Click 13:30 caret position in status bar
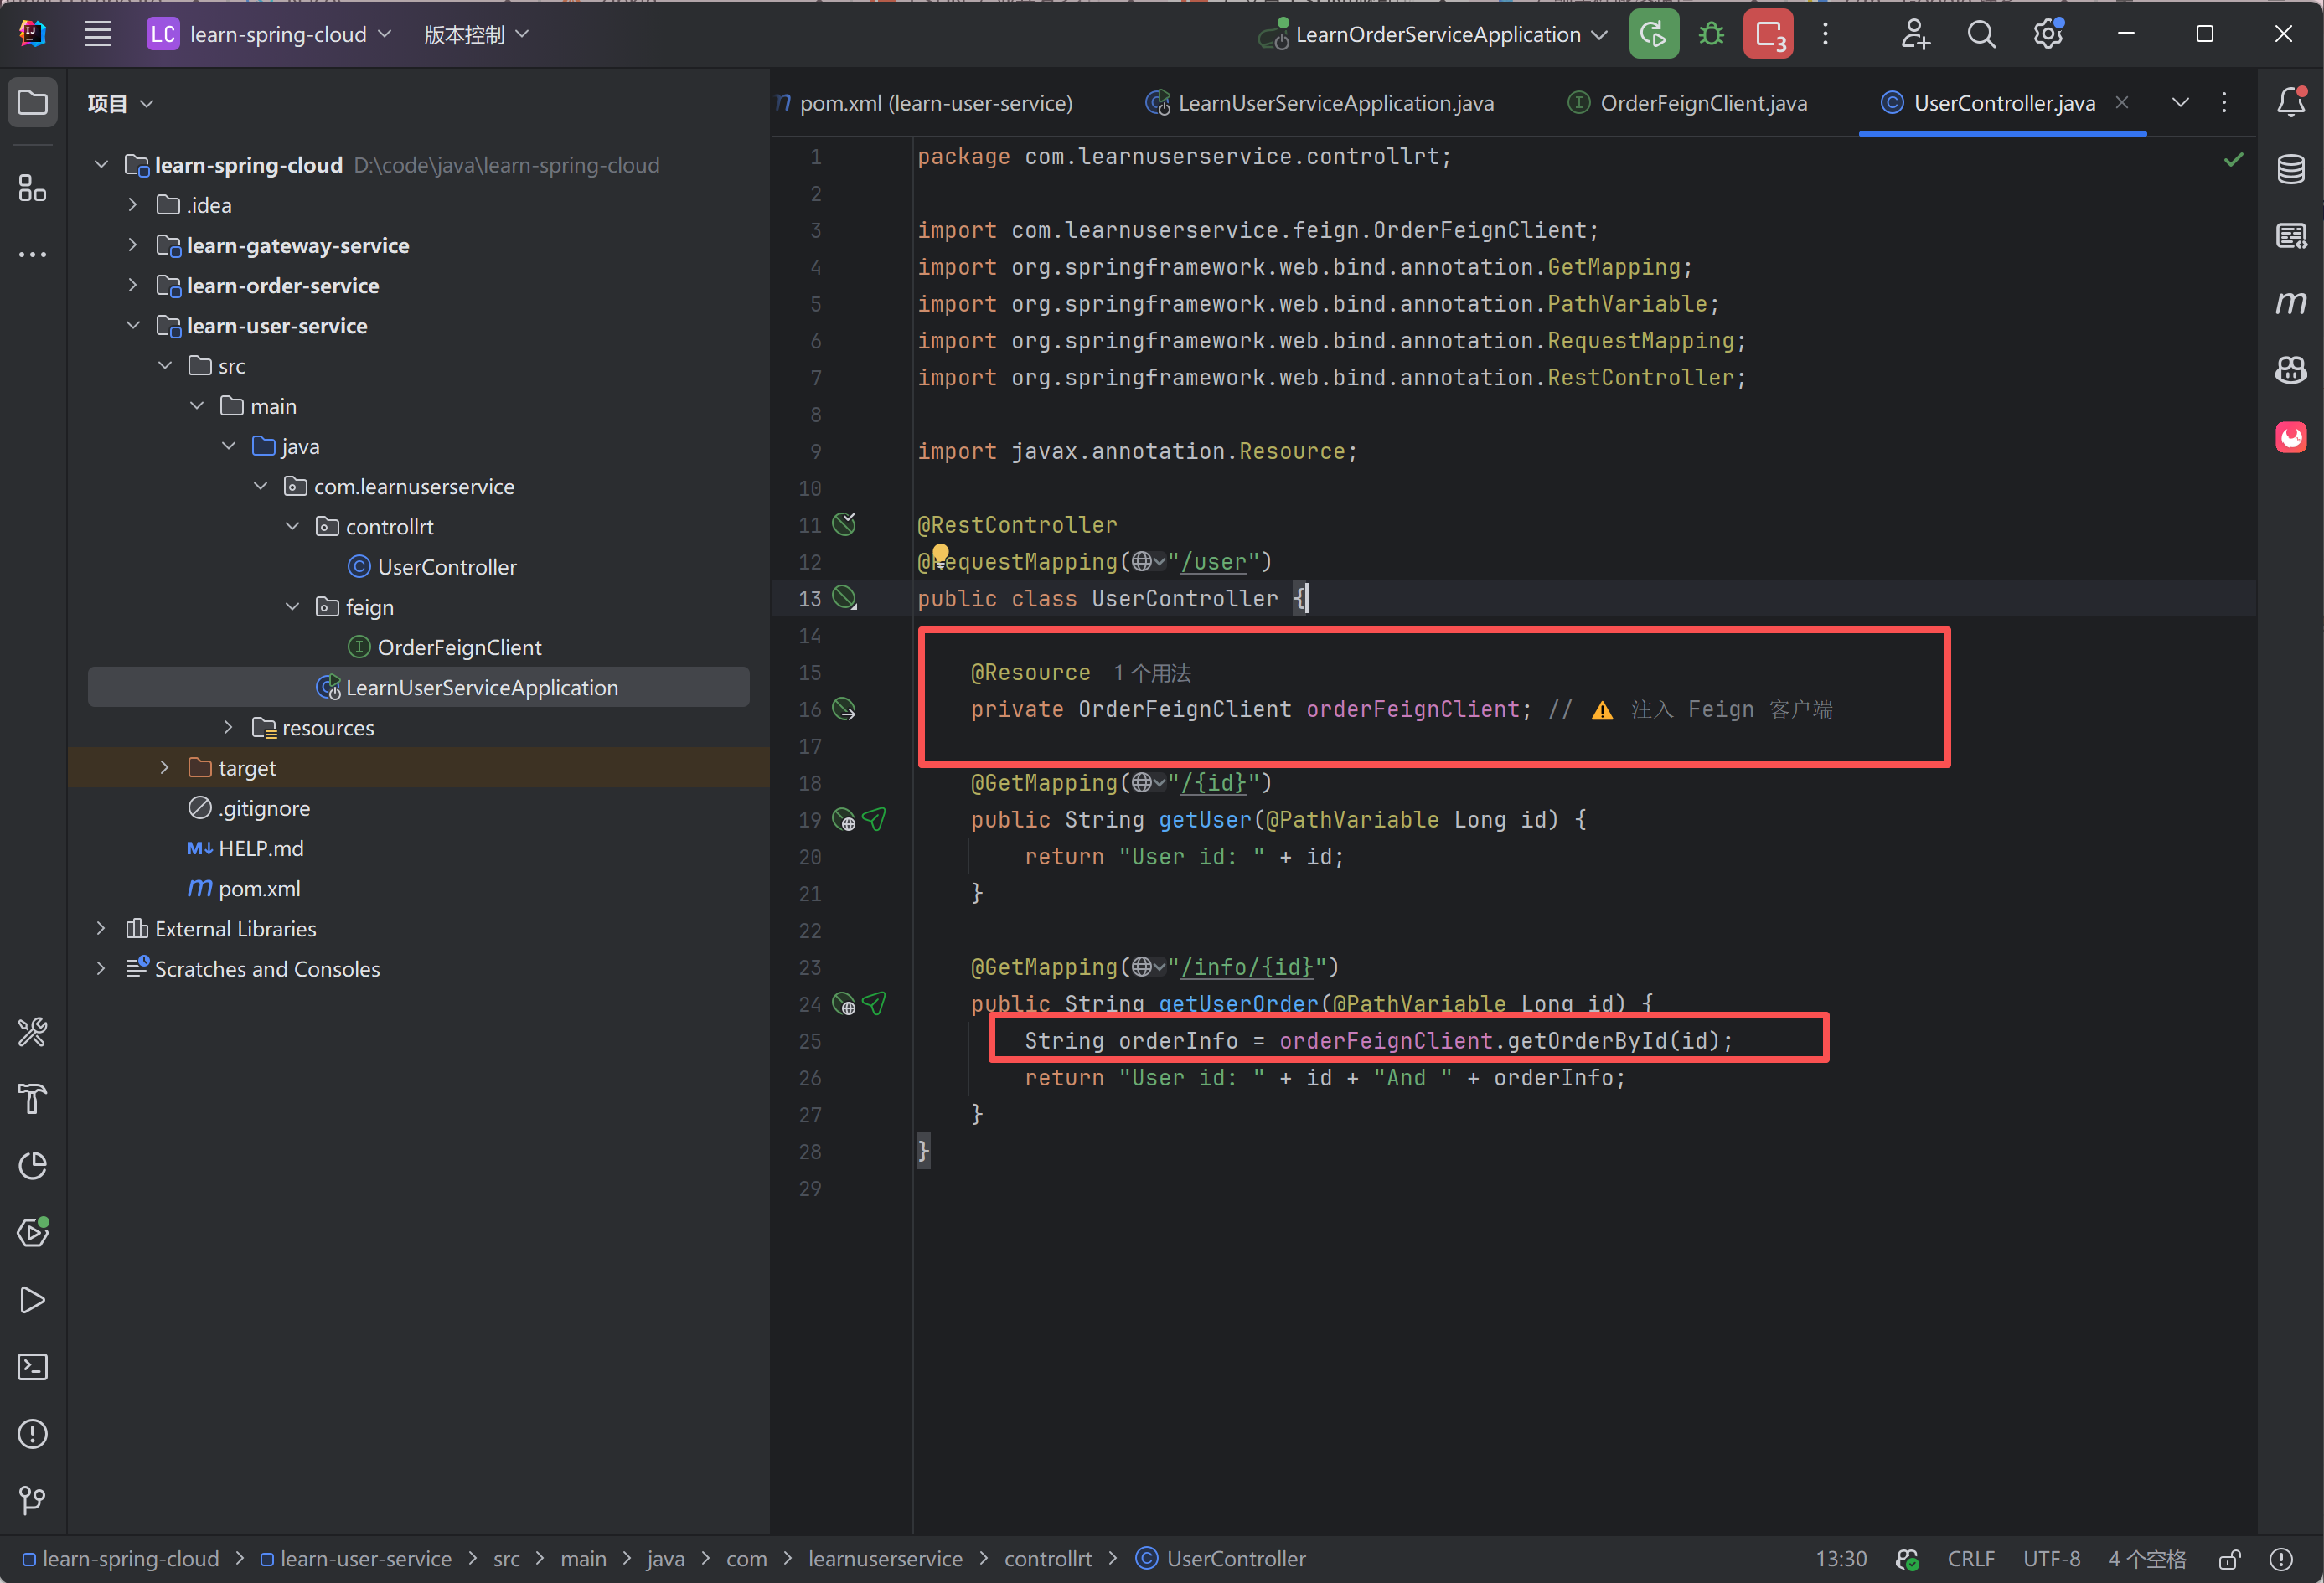The image size is (2324, 1583). click(1840, 1559)
